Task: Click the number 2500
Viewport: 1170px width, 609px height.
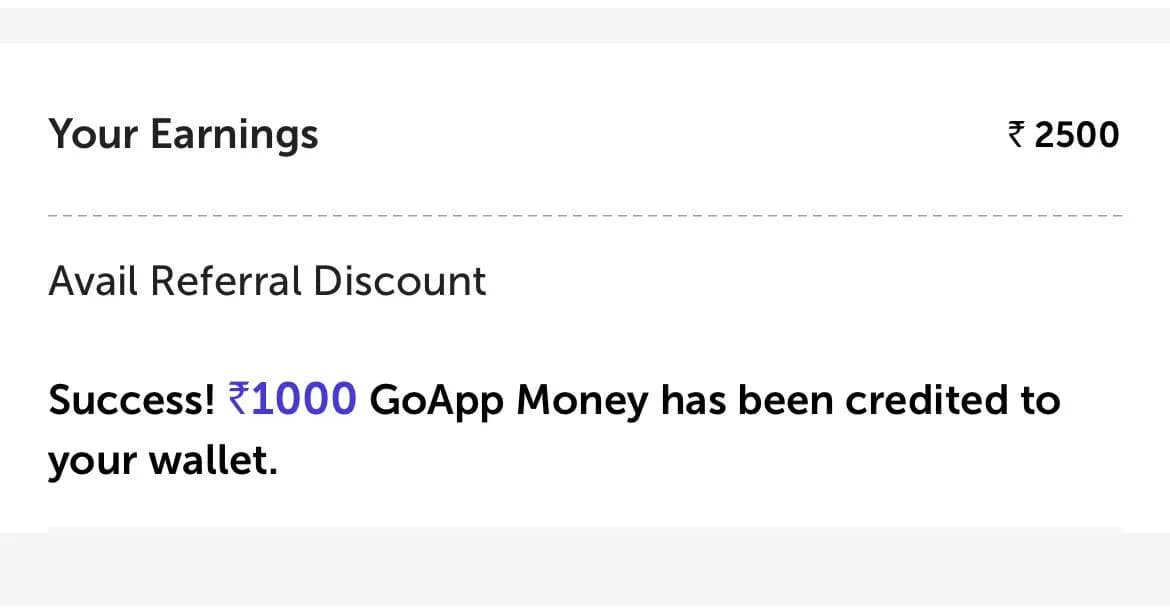Action: (1077, 135)
